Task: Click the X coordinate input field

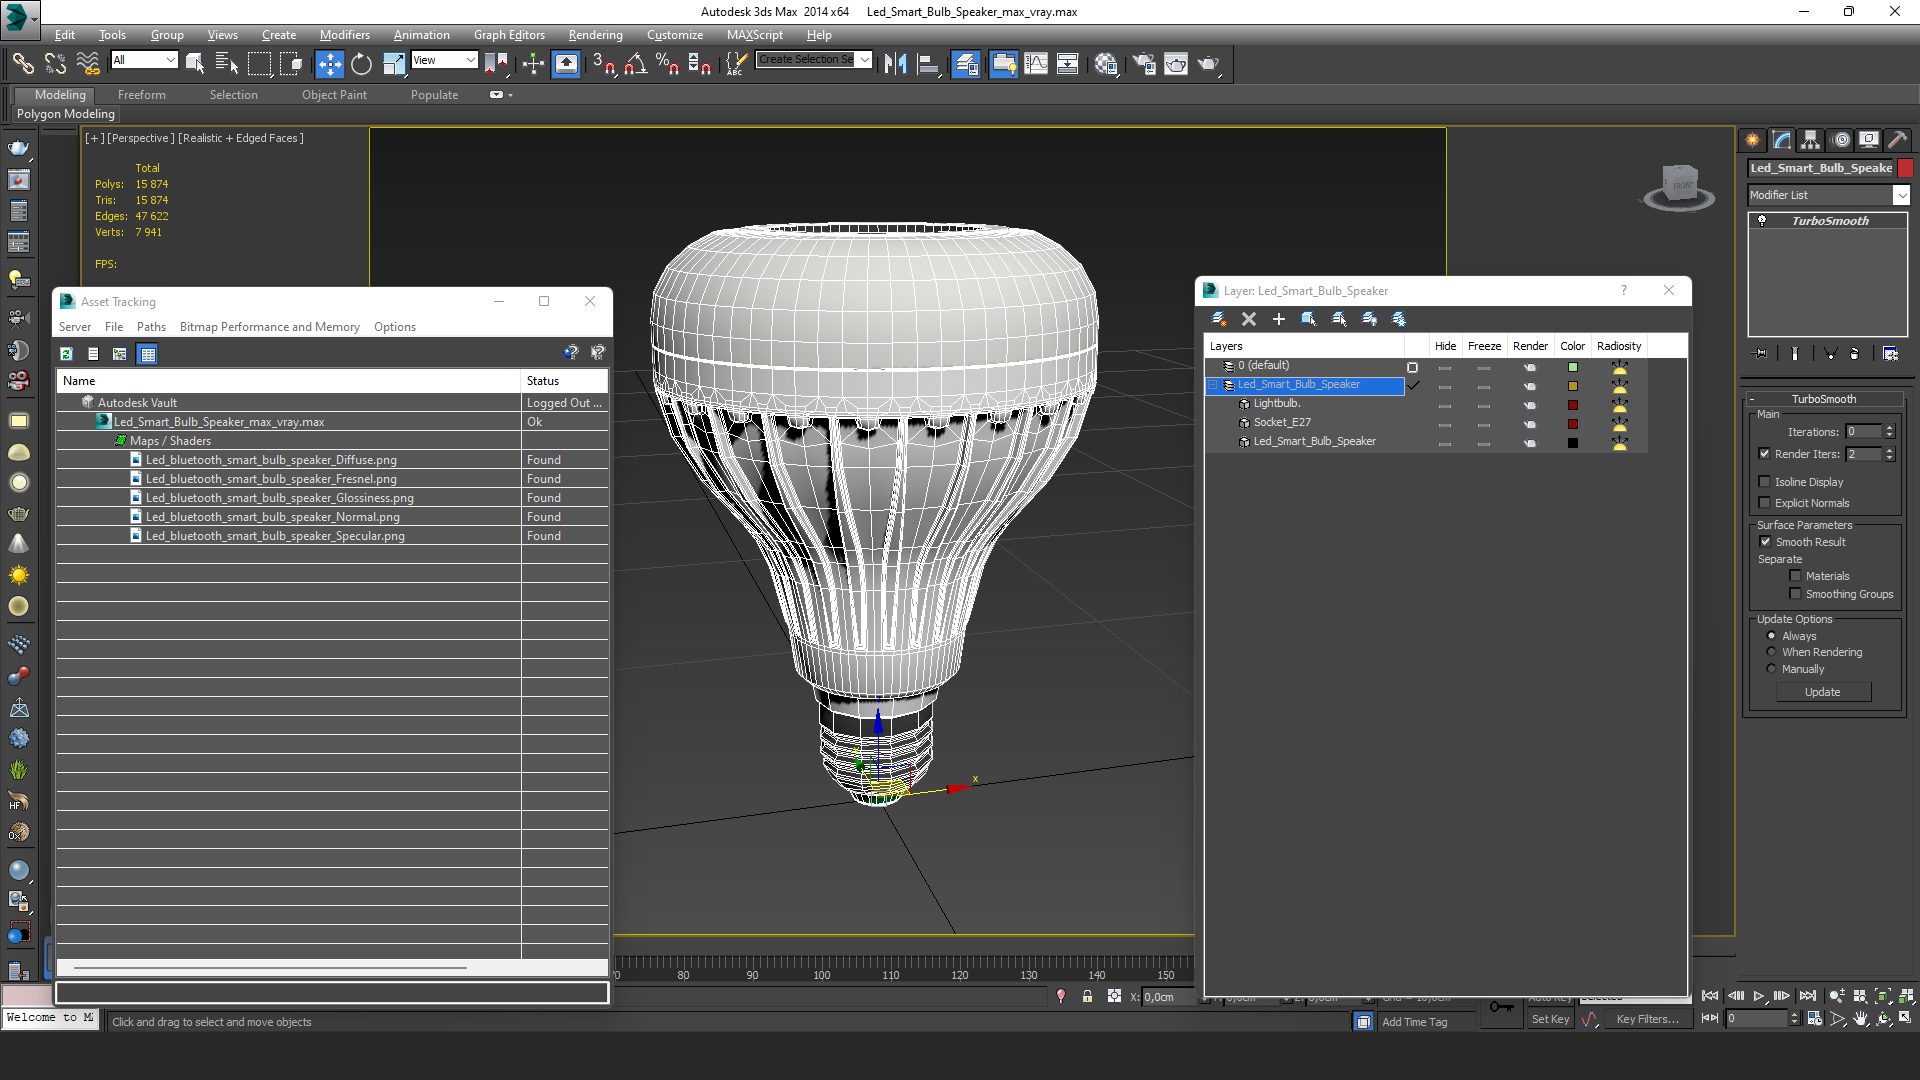Action: point(1168,997)
